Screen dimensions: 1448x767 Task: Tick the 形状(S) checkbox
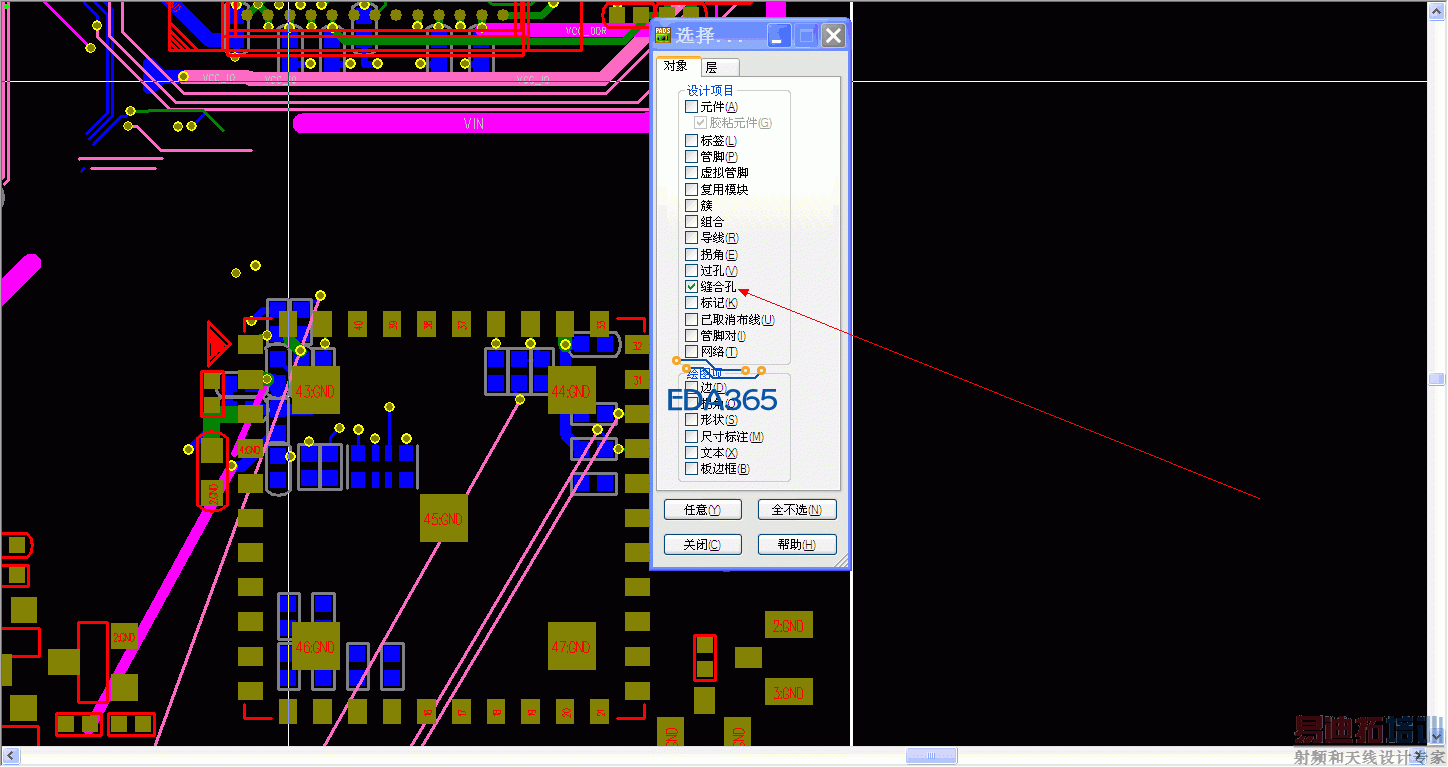tap(692, 420)
